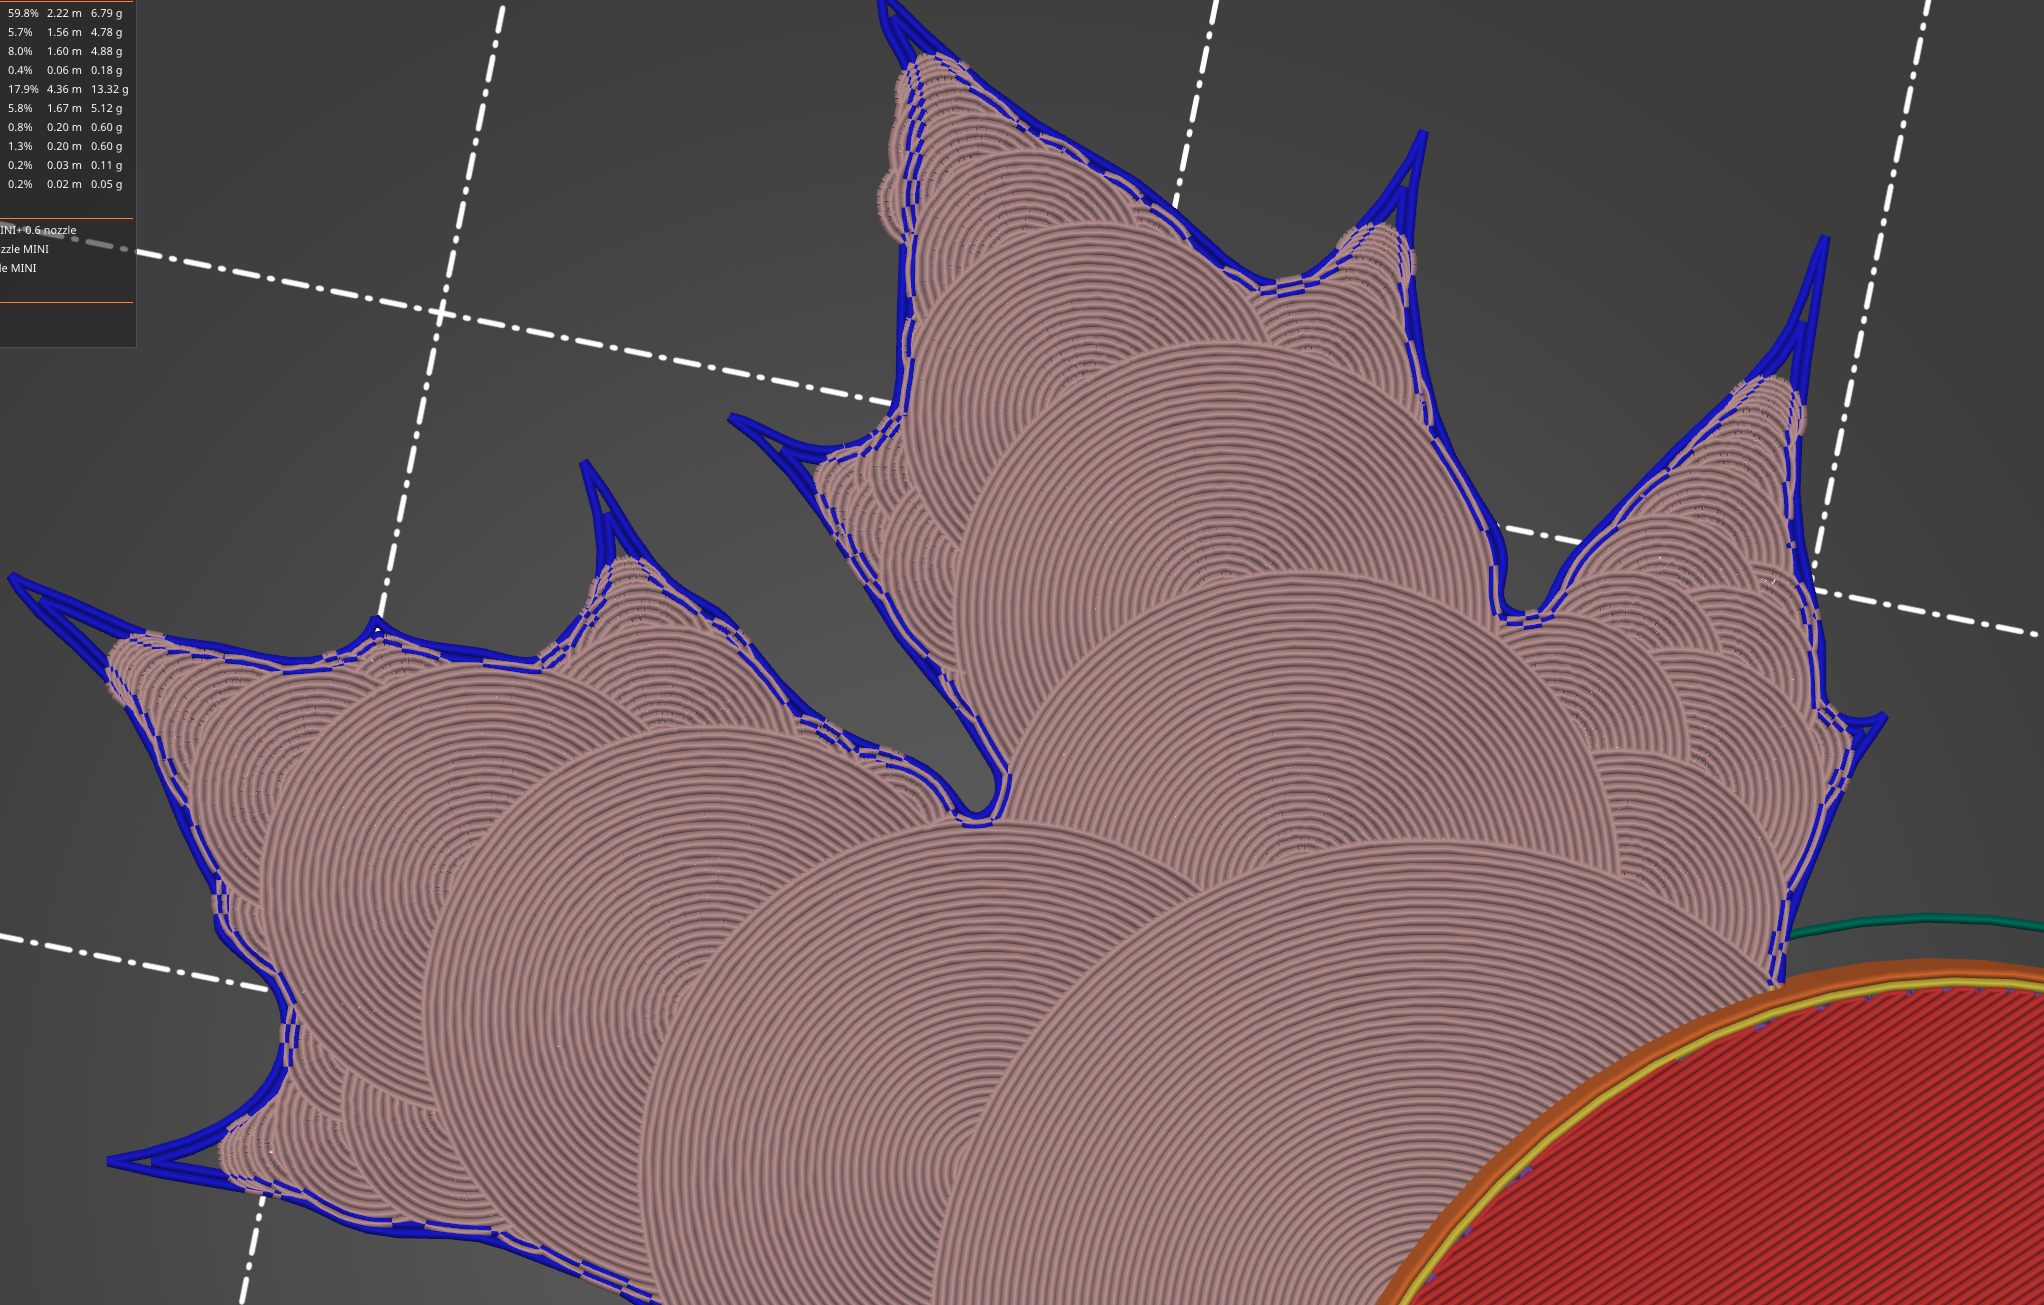This screenshot has width=2044, height=1305.
Task: Click the 0.8% legend entry
Action: pos(20,127)
